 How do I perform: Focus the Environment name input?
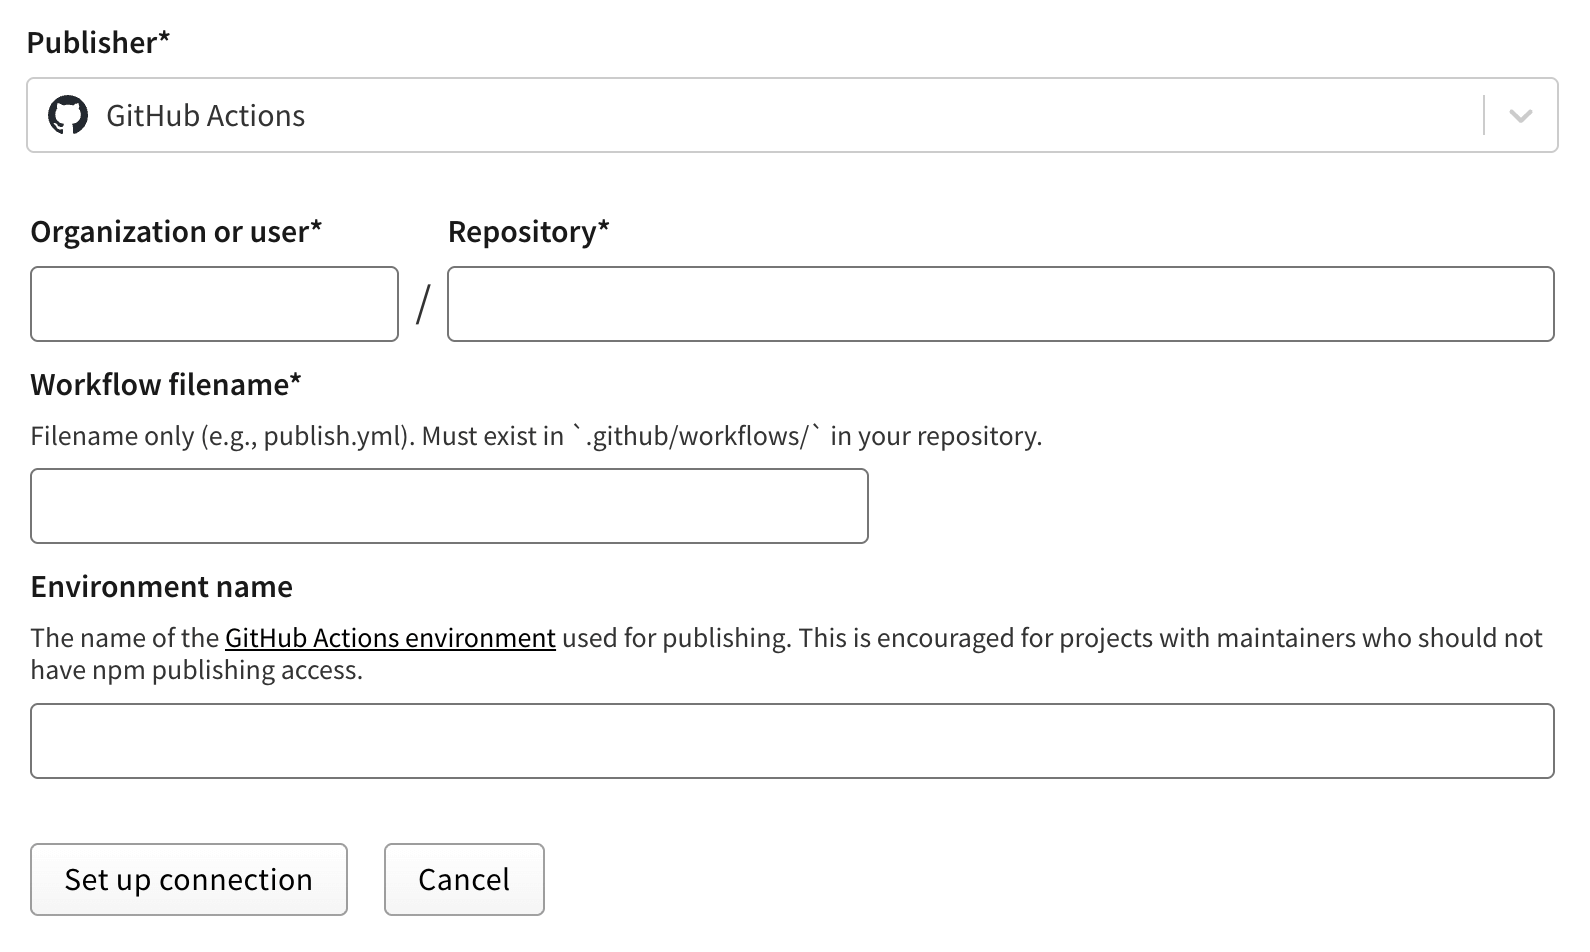pos(792,741)
